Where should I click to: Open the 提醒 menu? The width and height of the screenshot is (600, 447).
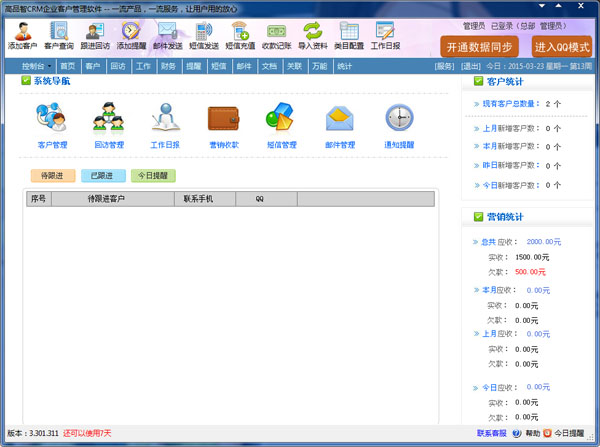tap(194, 66)
